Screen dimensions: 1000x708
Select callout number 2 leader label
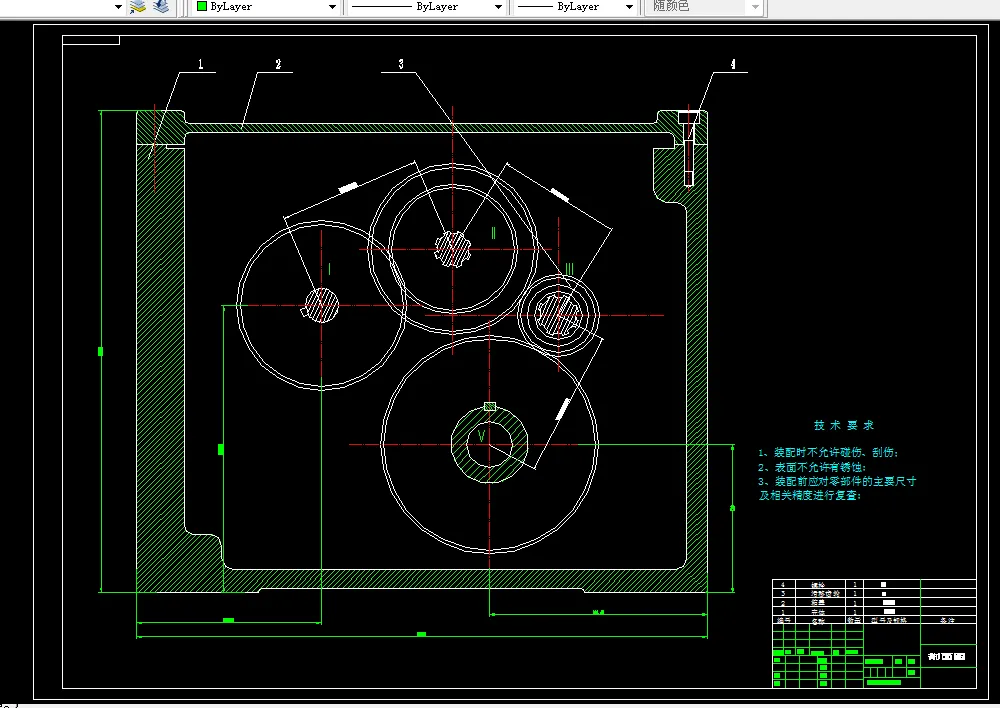click(x=278, y=64)
